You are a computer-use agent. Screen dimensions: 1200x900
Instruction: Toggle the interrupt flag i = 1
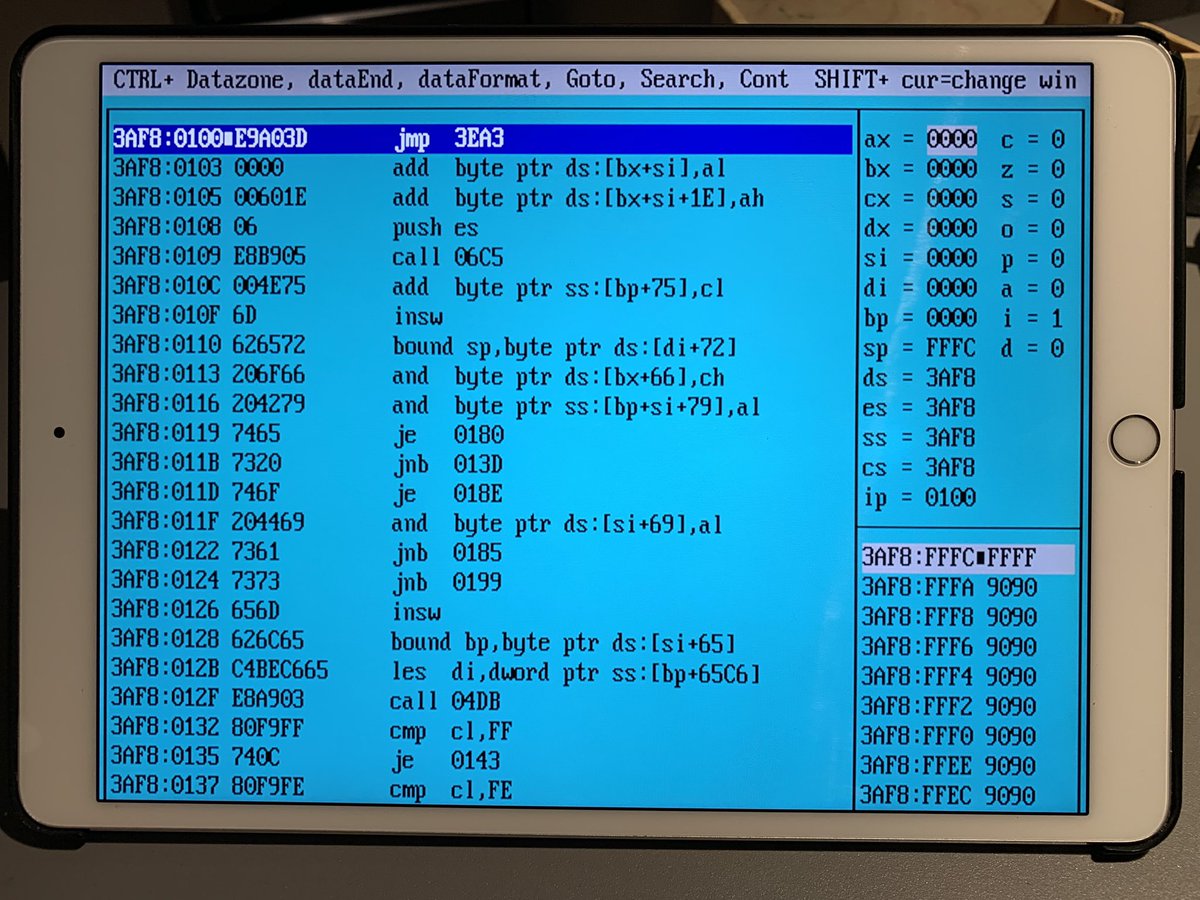coord(1034,320)
